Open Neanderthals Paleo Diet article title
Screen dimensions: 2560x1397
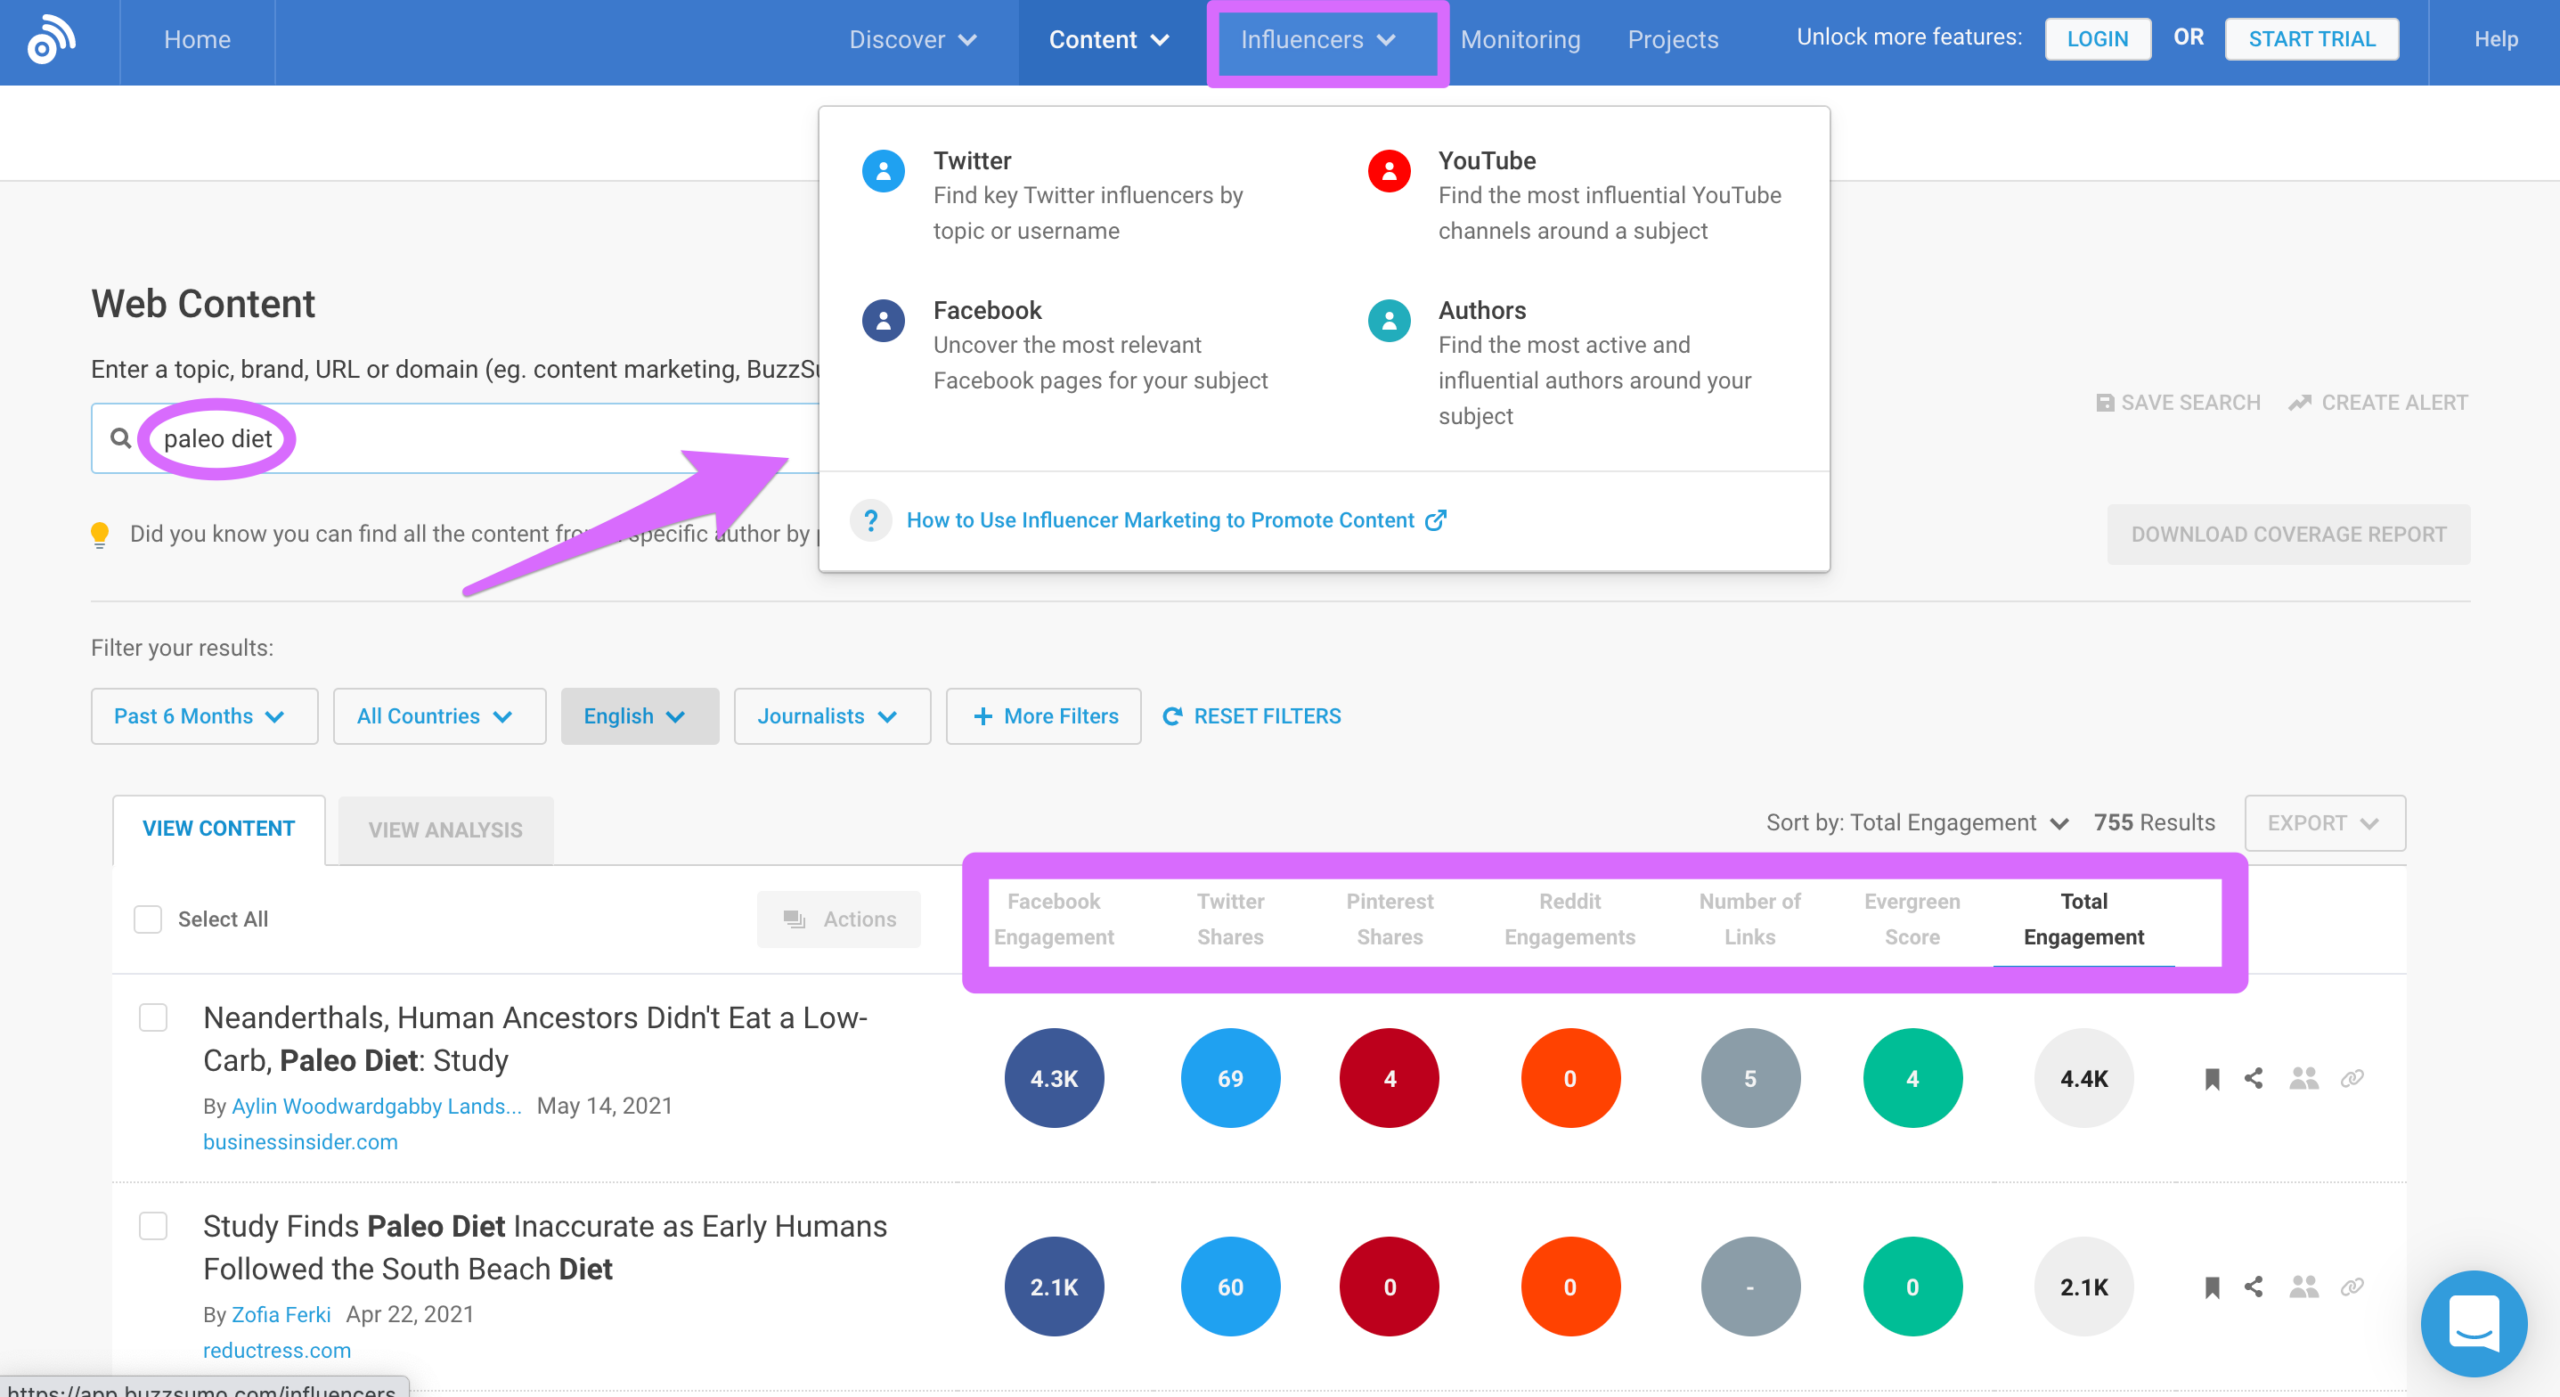click(x=535, y=1039)
